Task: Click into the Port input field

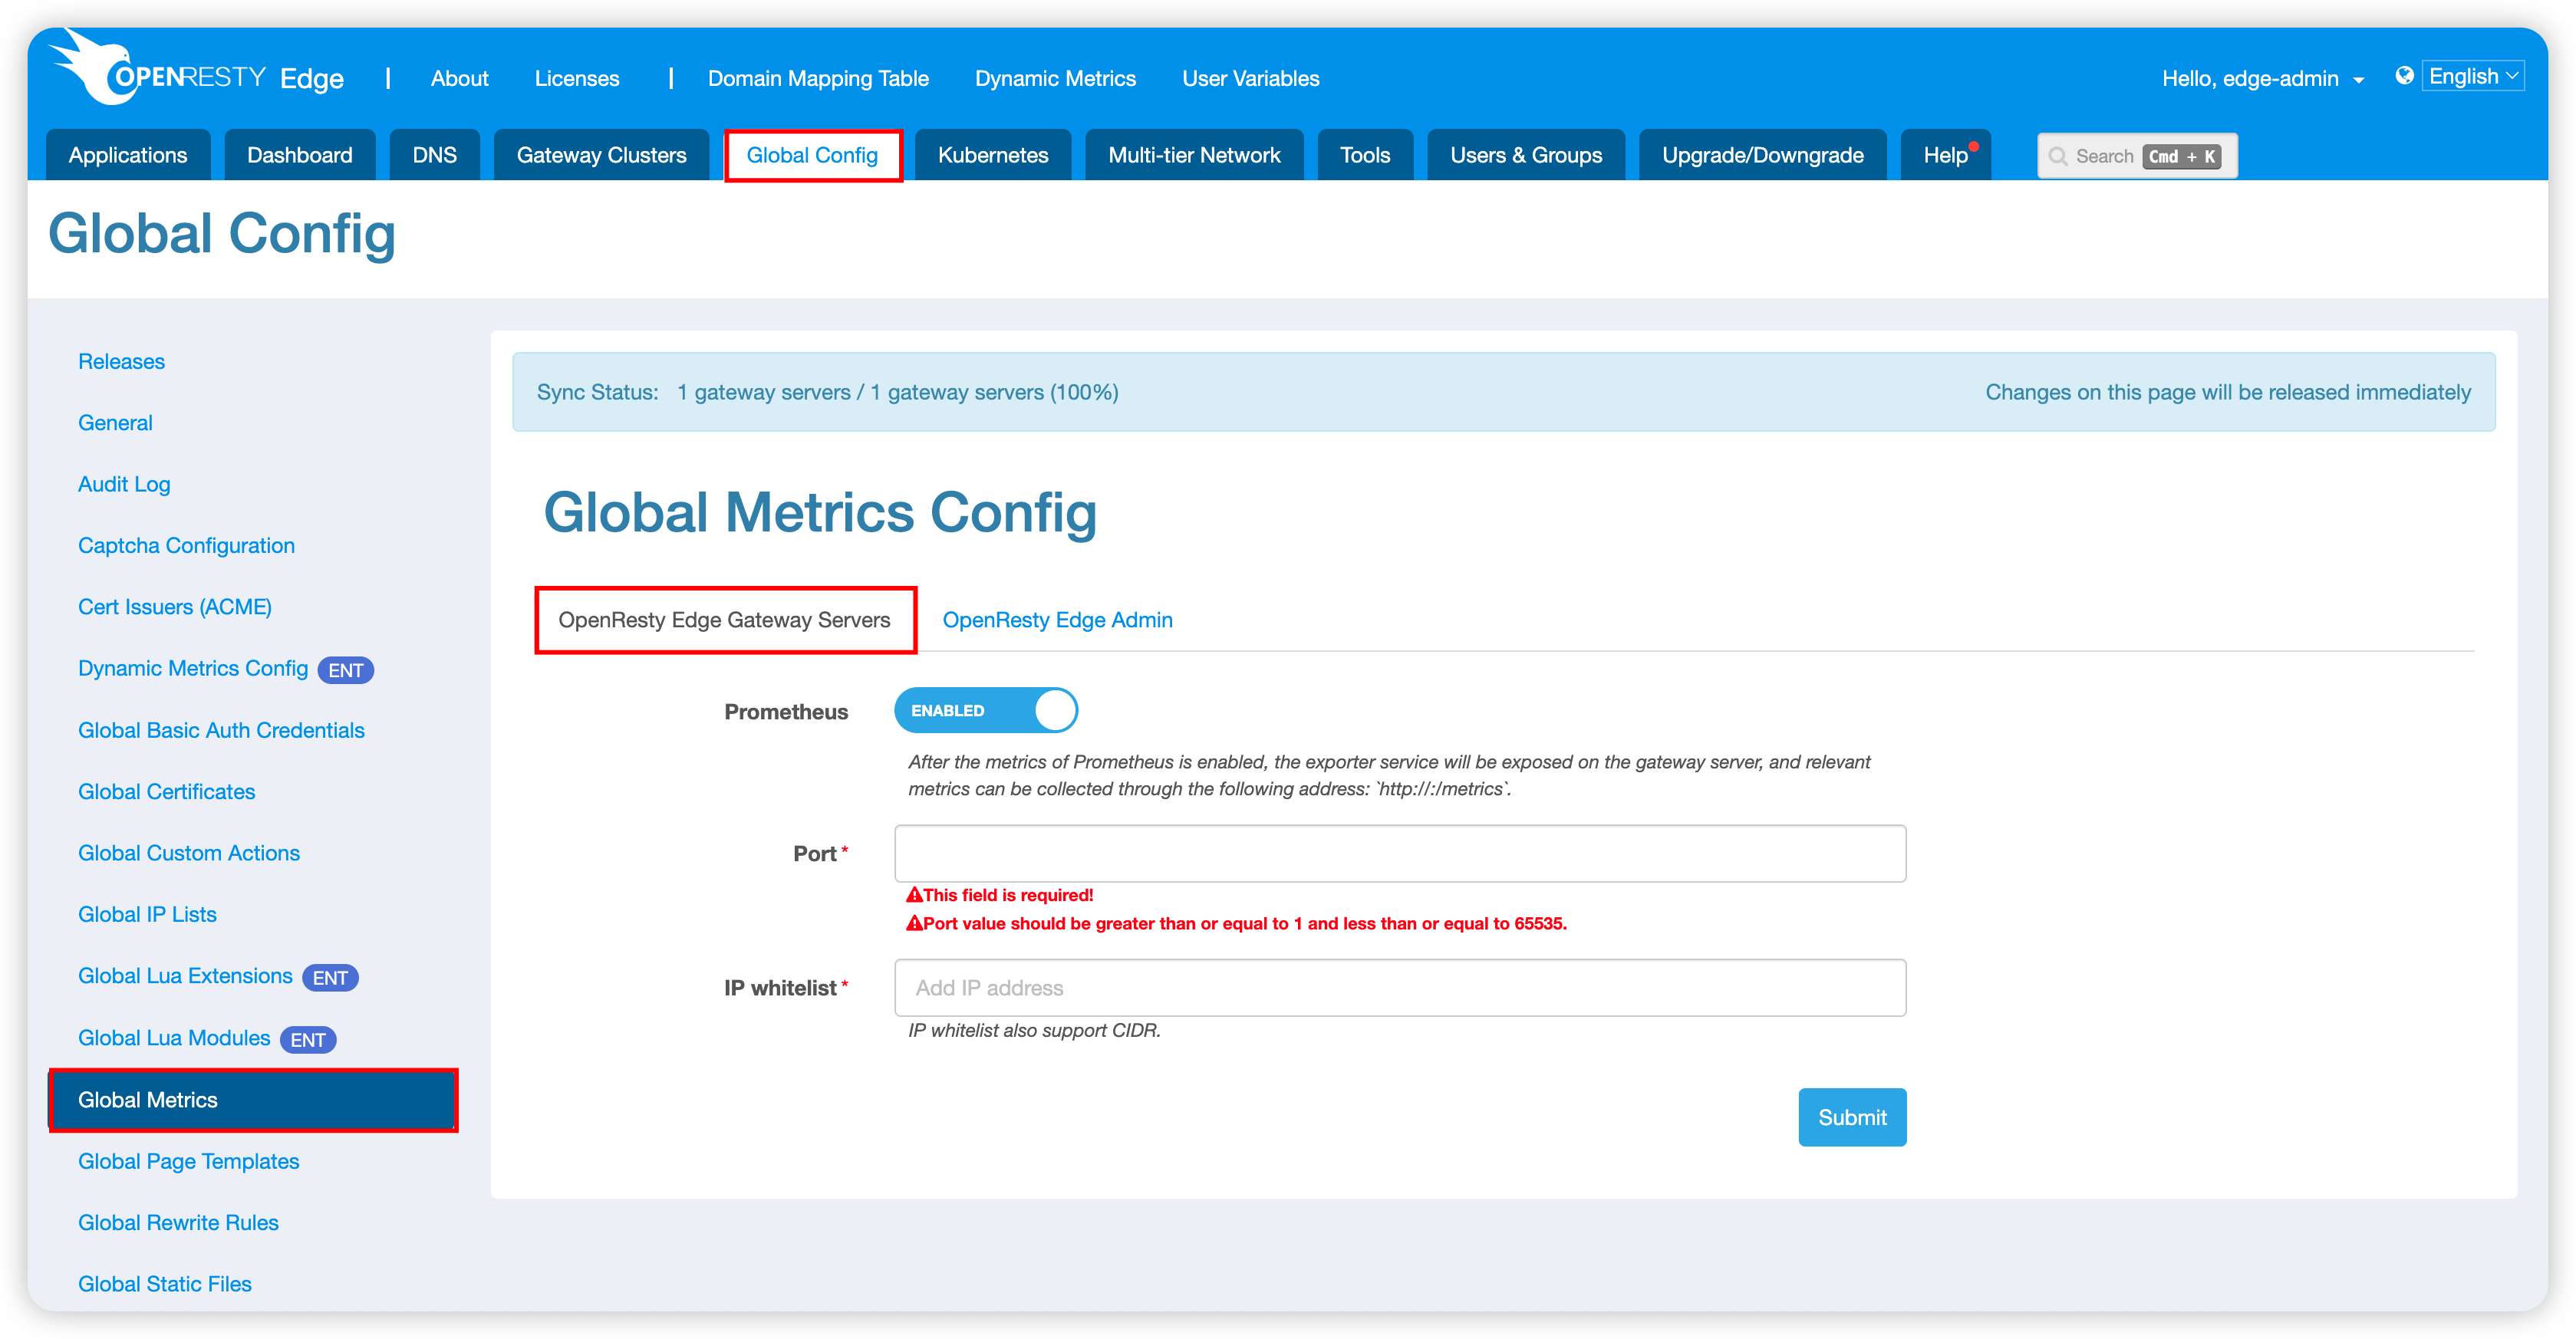Action: pos(1400,853)
